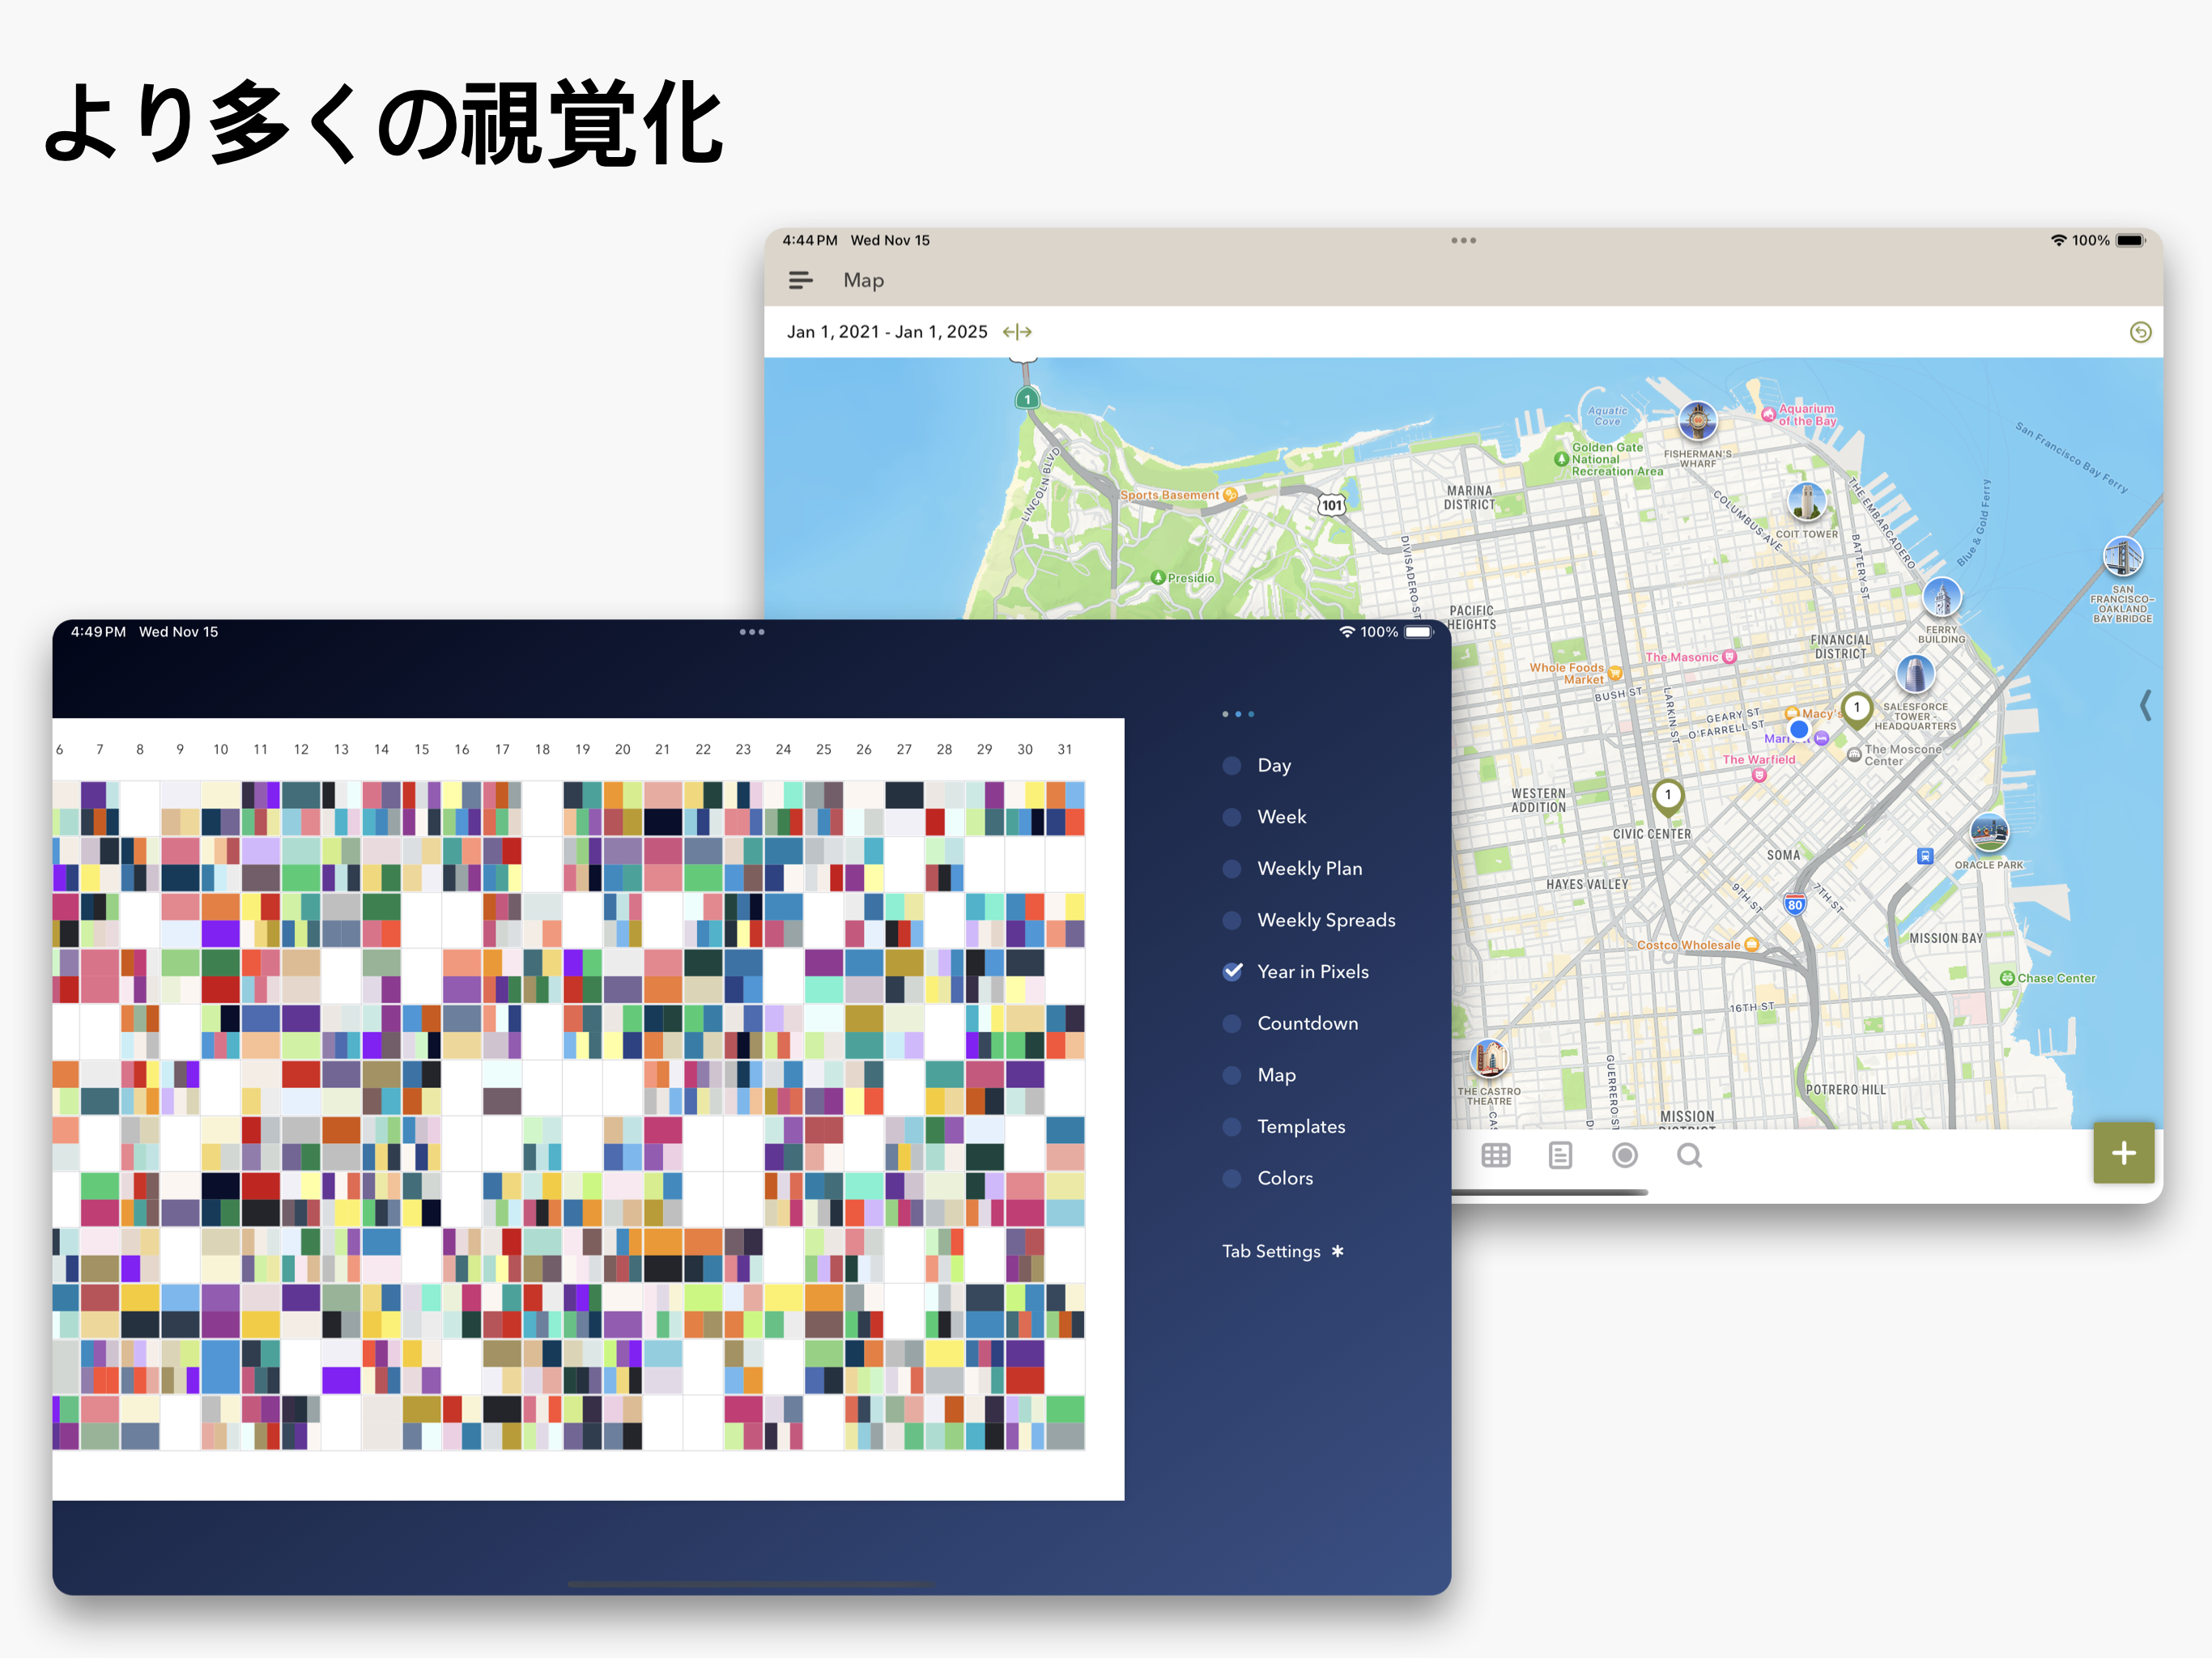Open the calendar grid tab icon
Screen dimensions: 2212x1658
tap(1495, 1156)
